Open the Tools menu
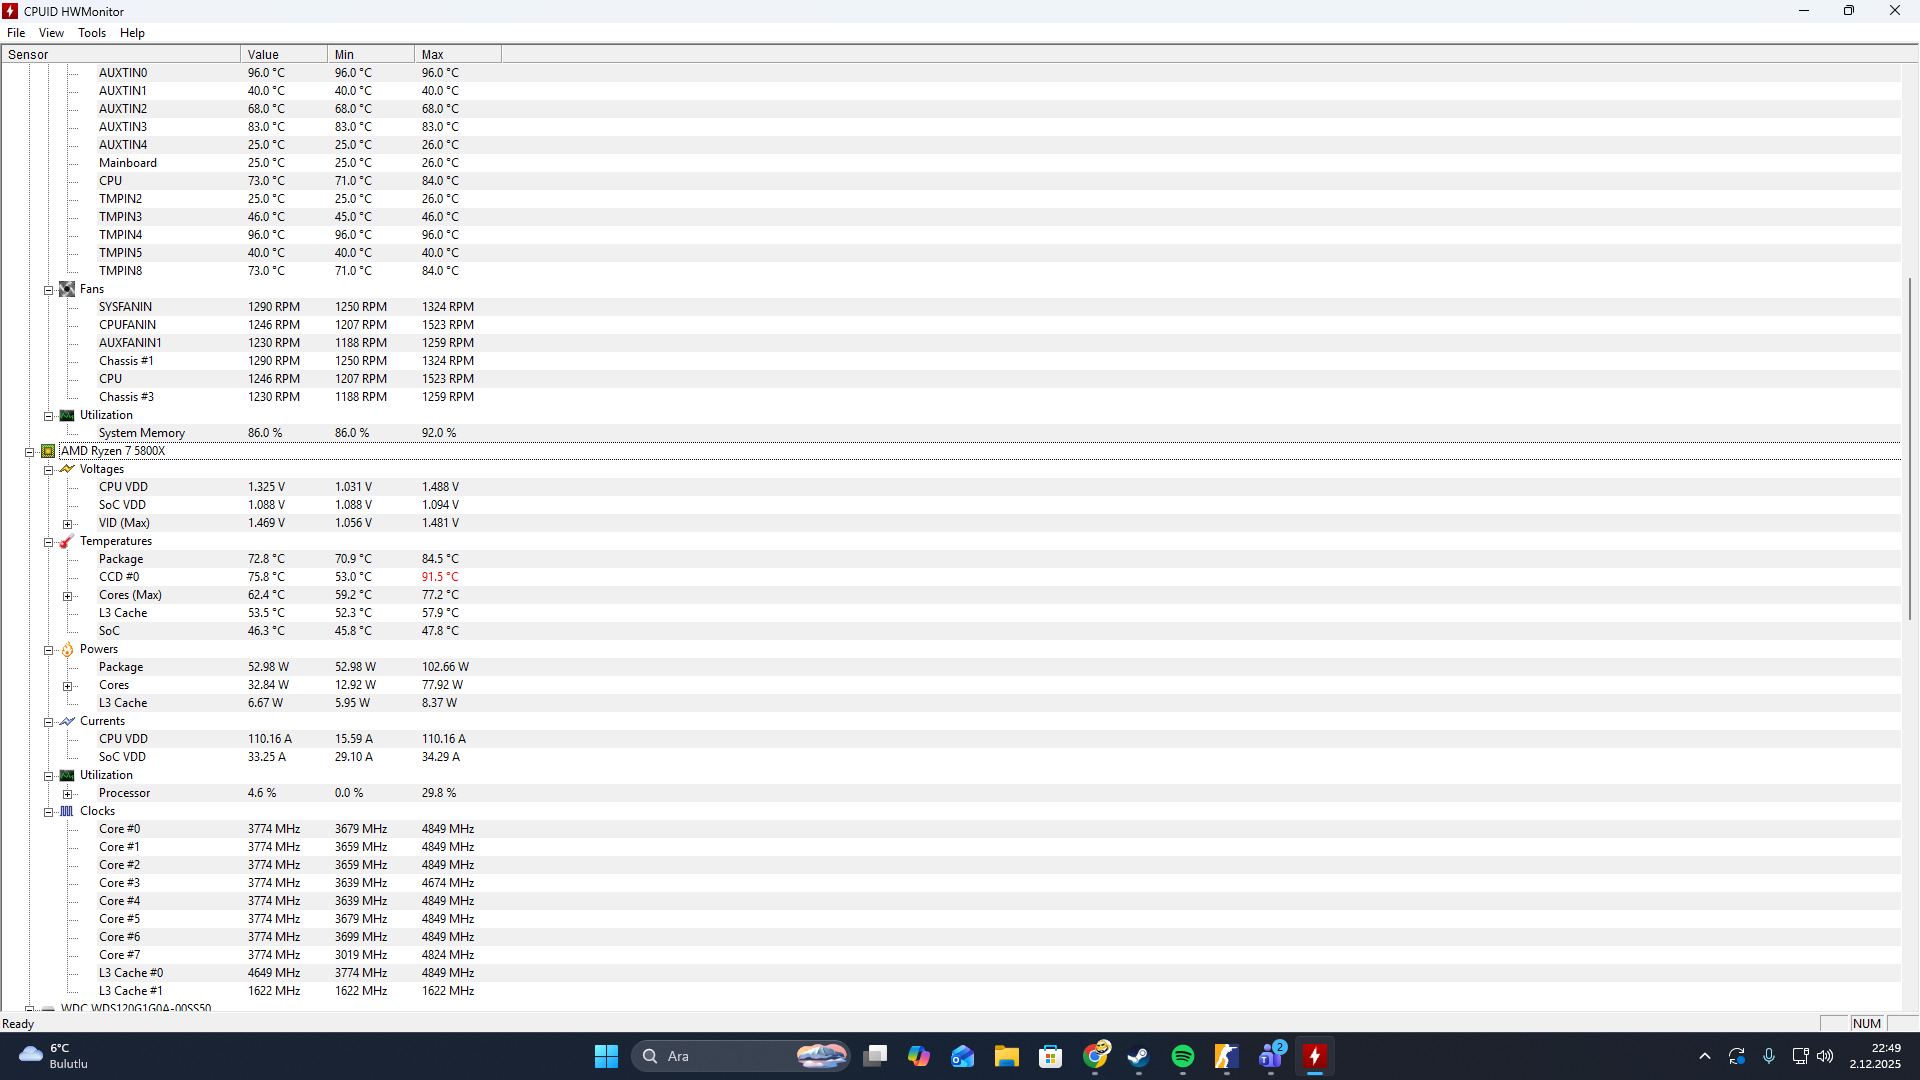The width and height of the screenshot is (1920, 1080). [92, 33]
